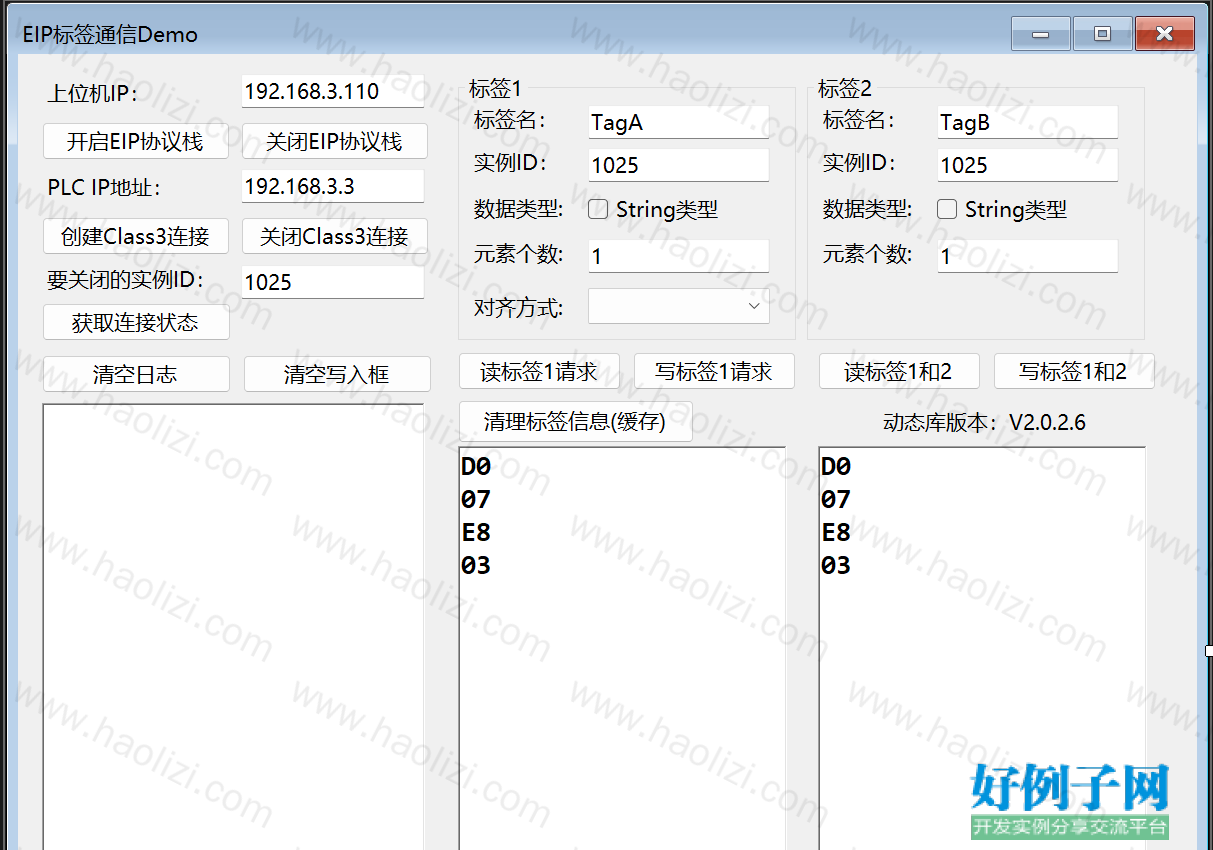The height and width of the screenshot is (850, 1213).
Task: Click 清空日志 button
Action: point(135,374)
